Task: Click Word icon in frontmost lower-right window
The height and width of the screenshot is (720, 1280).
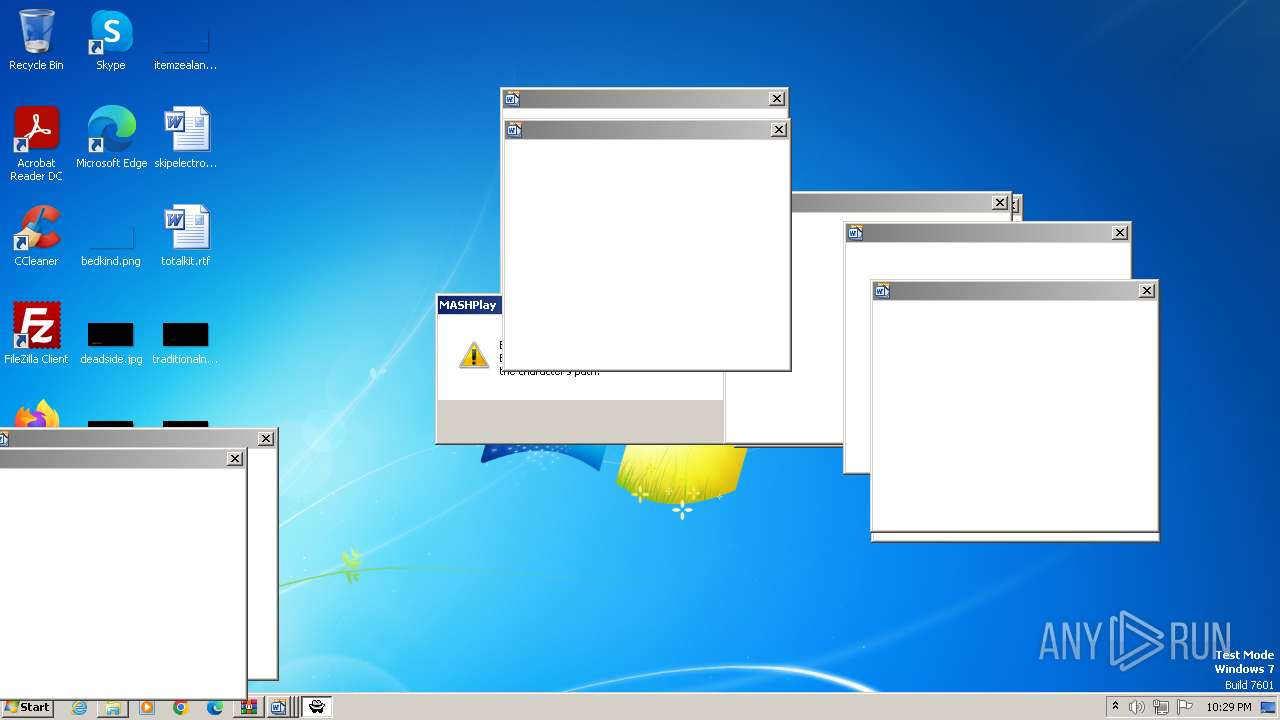Action: click(x=882, y=291)
